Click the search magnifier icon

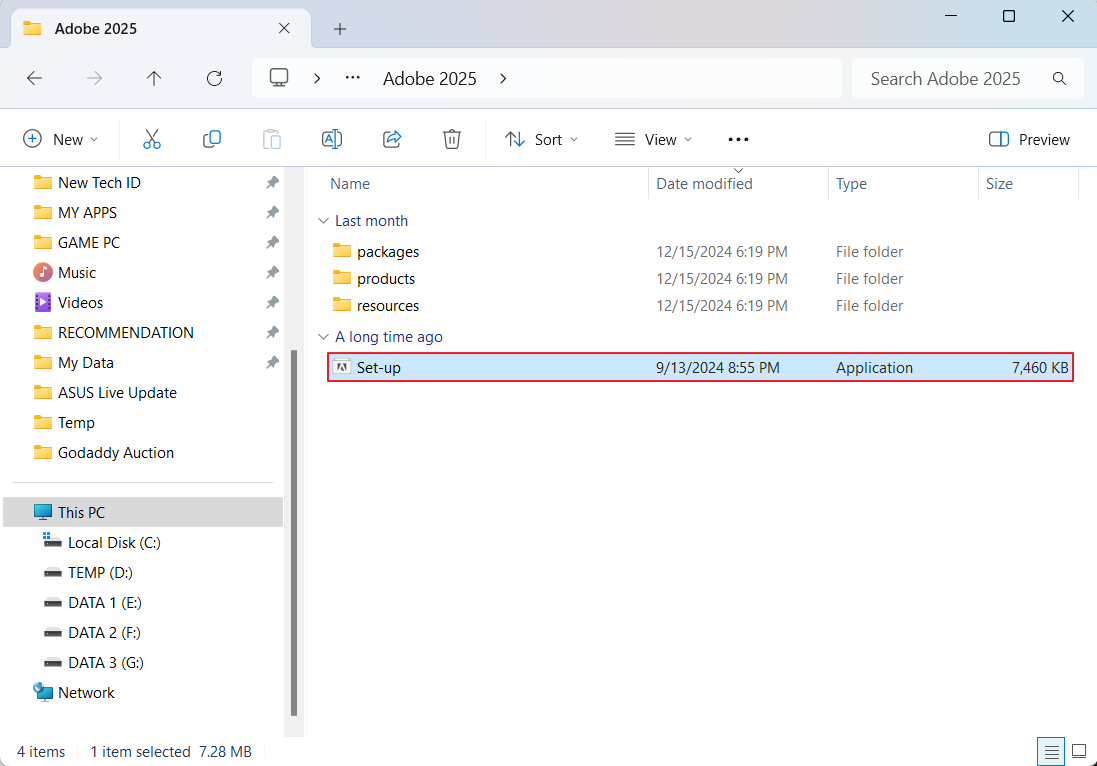pos(1059,78)
